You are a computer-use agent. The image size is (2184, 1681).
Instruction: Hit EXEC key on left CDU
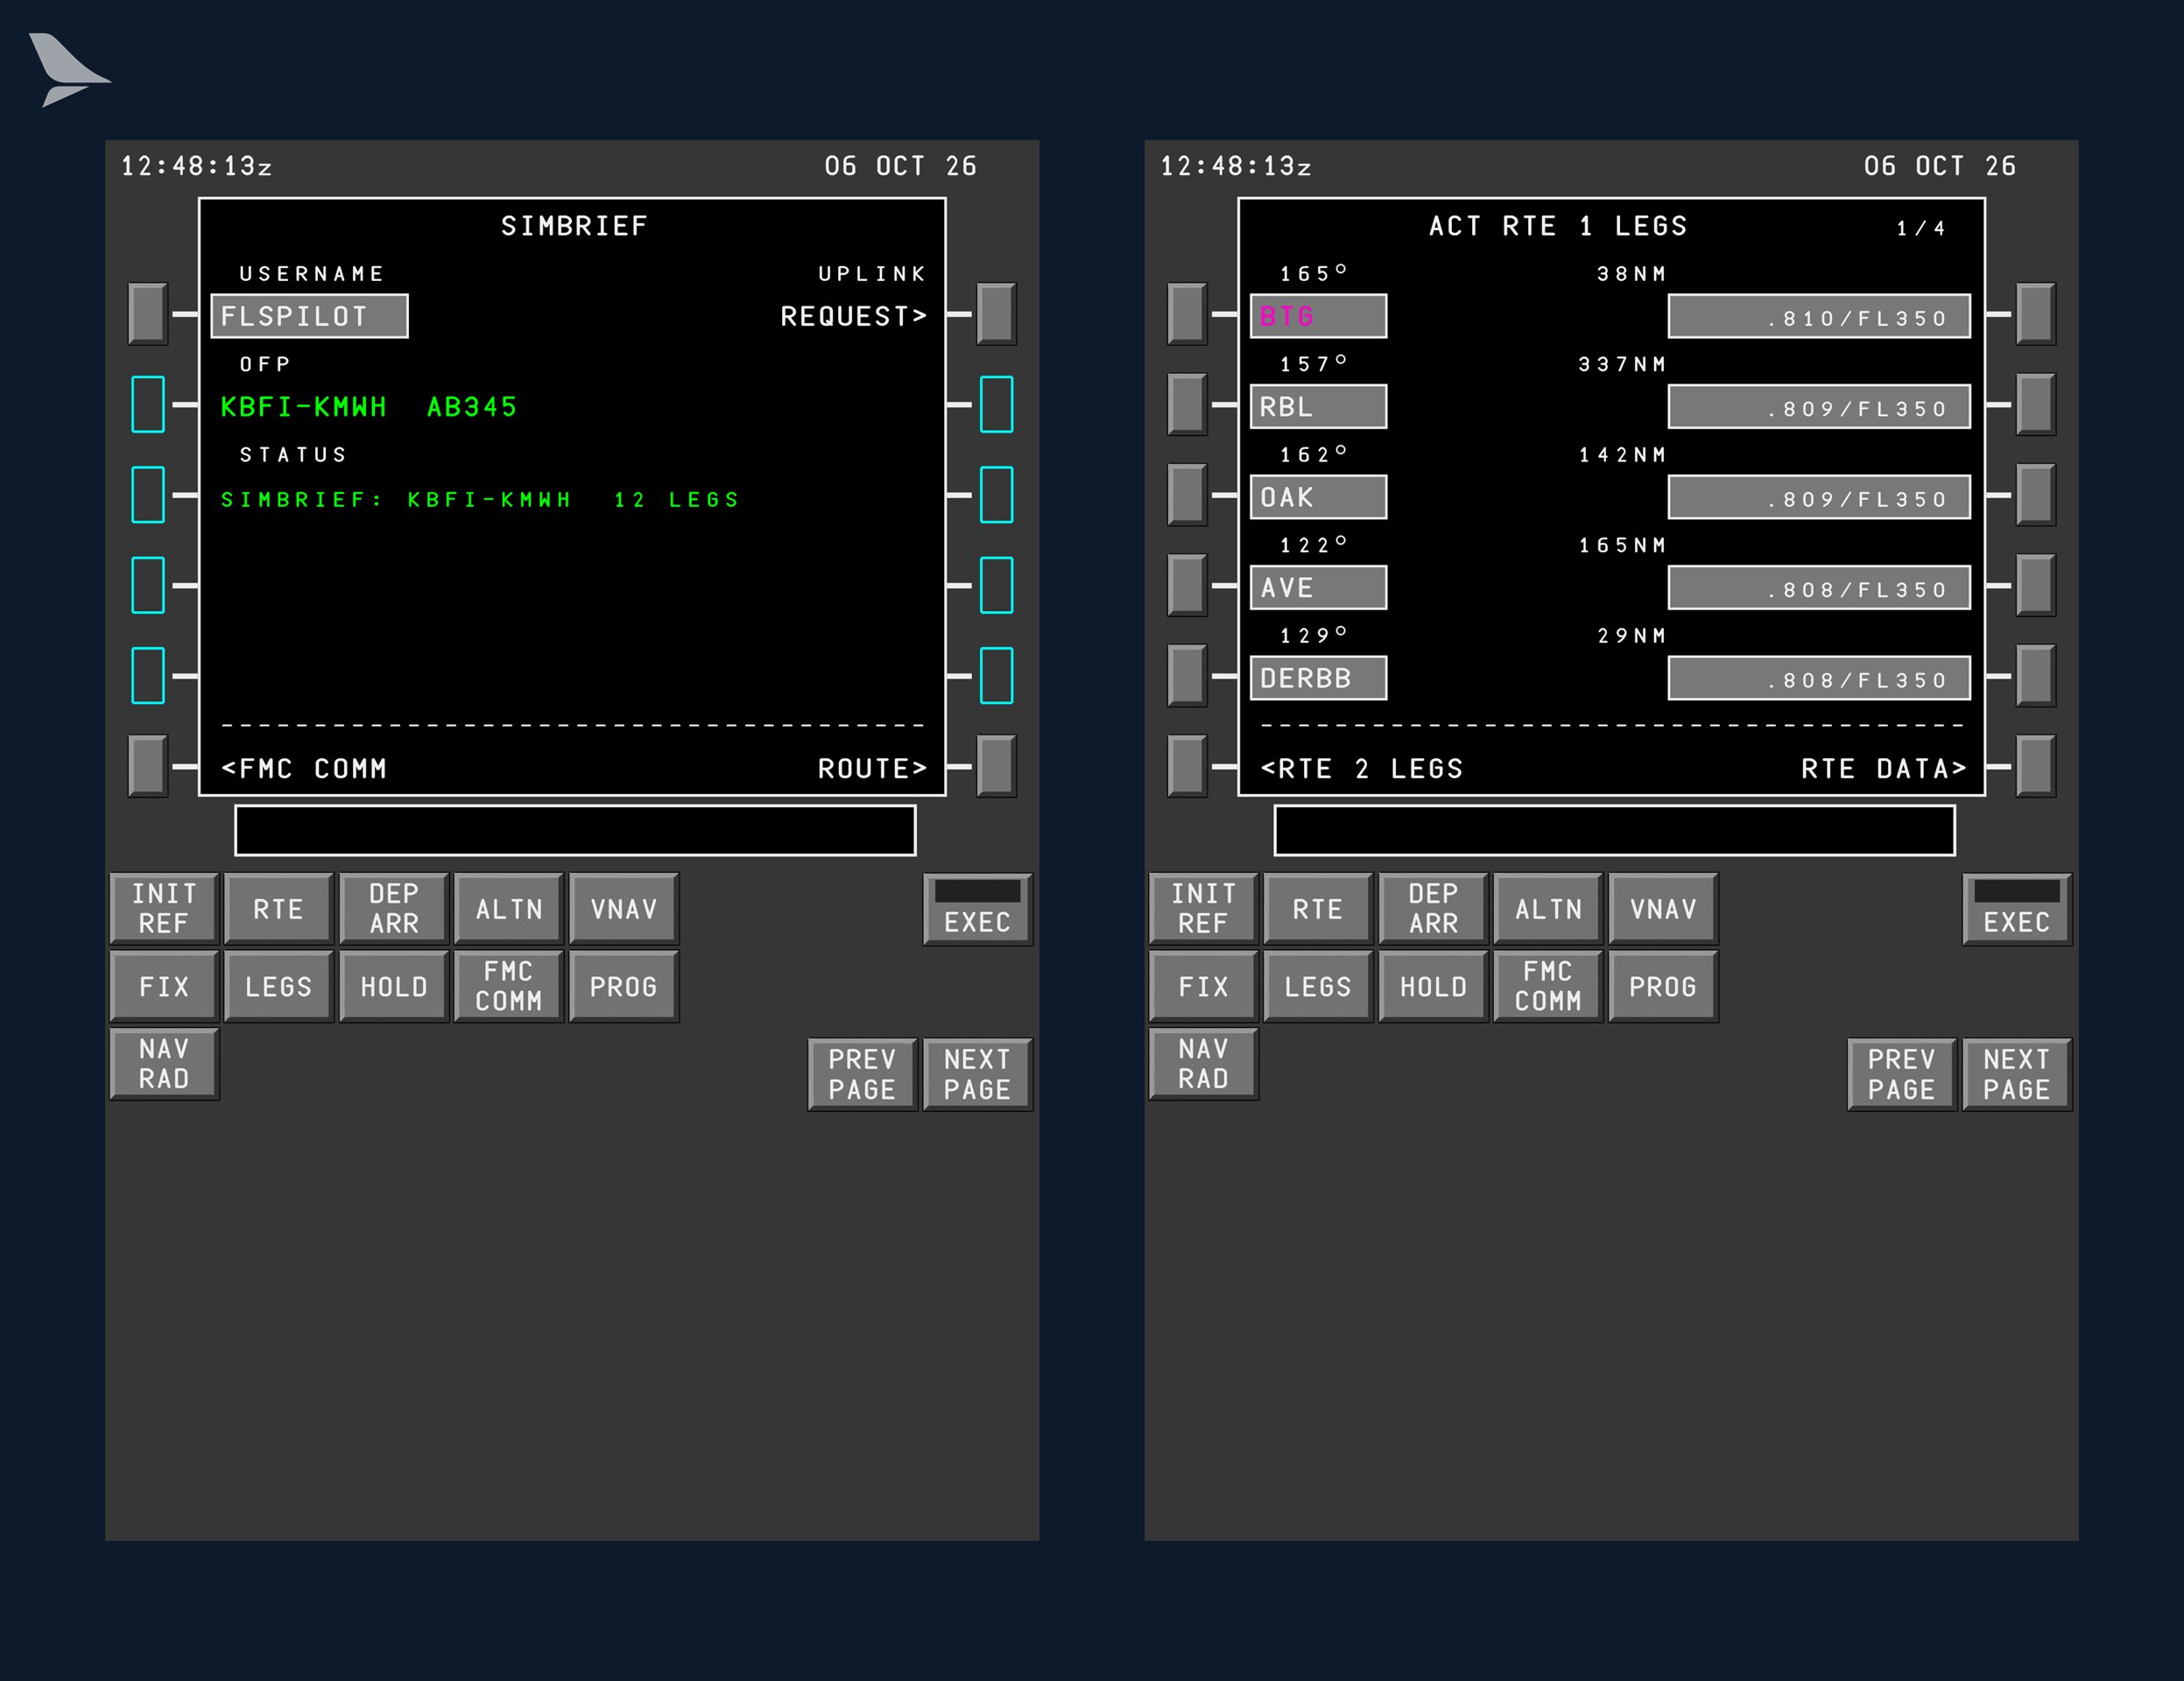click(x=978, y=908)
